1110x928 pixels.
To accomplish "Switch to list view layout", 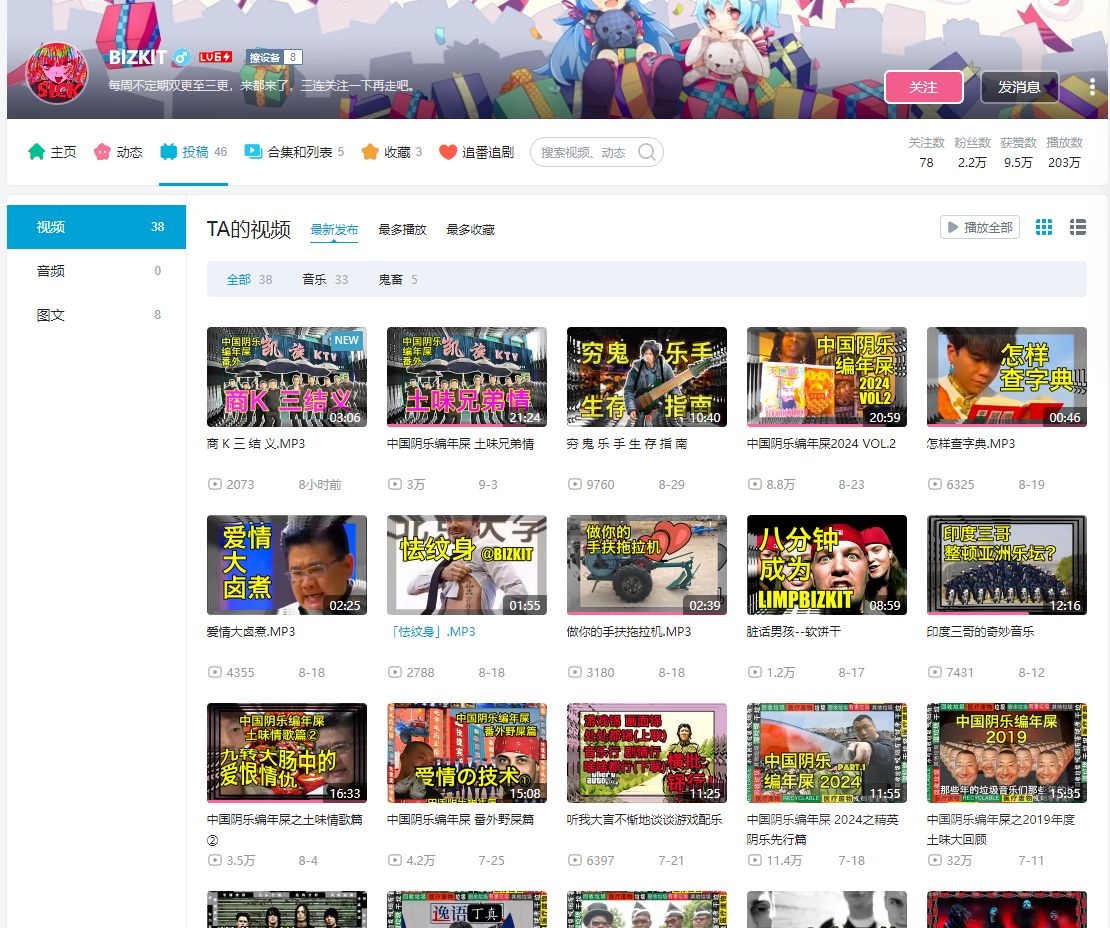I will (x=1077, y=228).
